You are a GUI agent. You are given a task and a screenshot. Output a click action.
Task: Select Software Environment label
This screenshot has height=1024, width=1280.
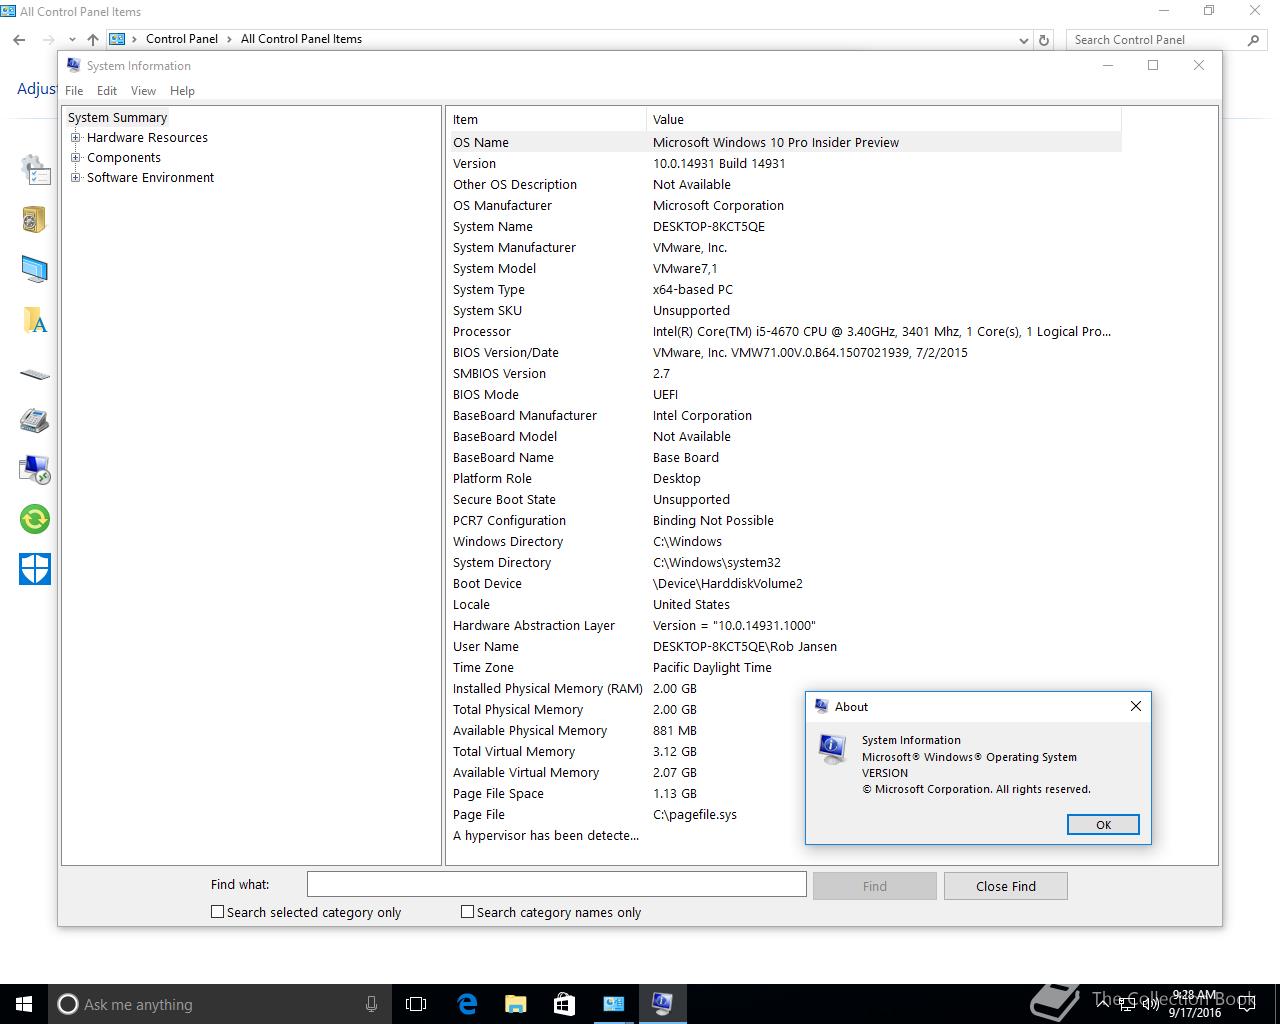tap(150, 178)
